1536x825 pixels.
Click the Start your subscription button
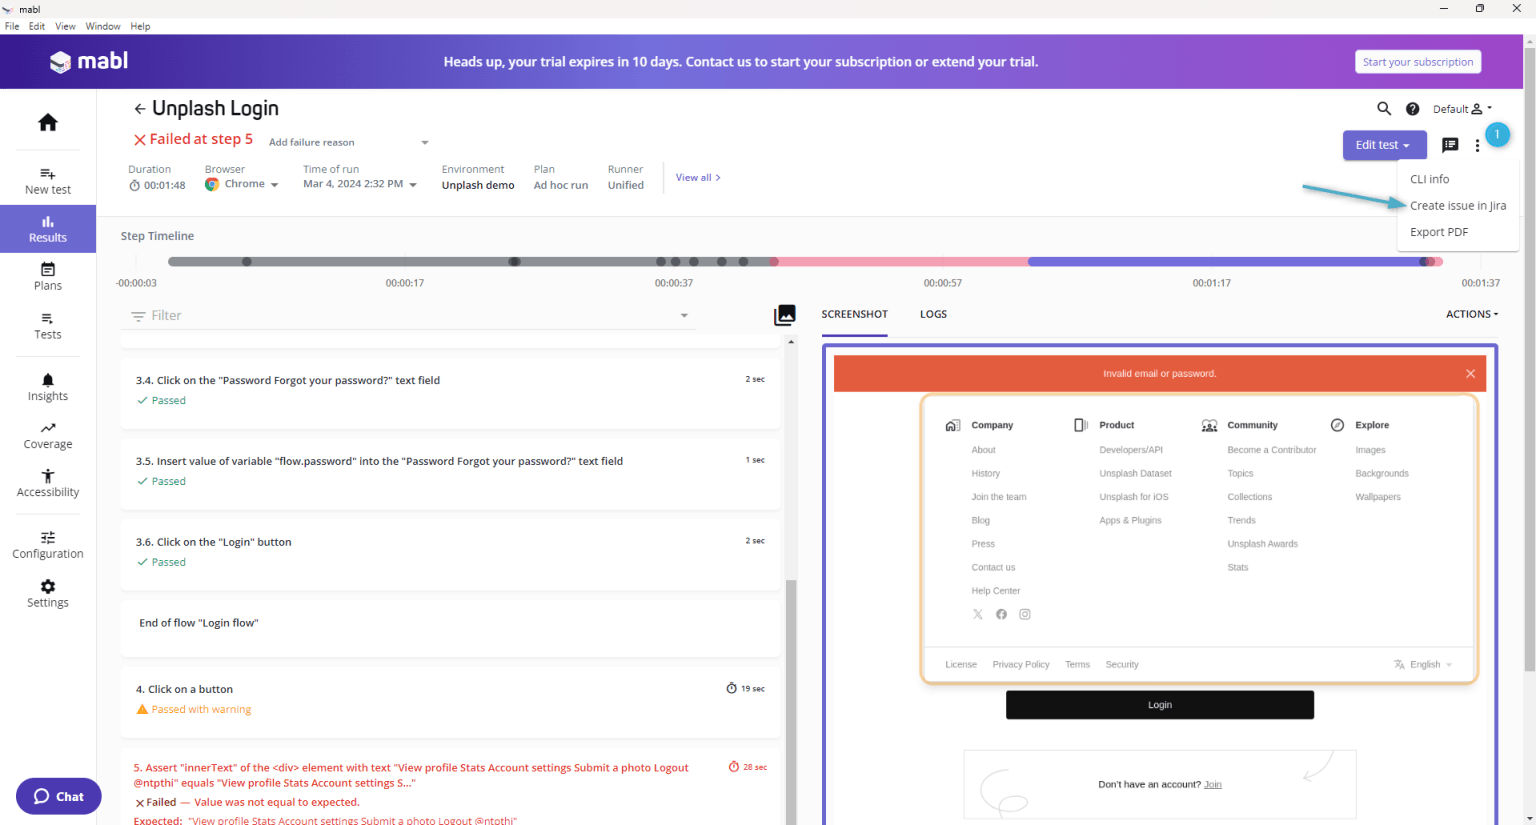[x=1417, y=61]
